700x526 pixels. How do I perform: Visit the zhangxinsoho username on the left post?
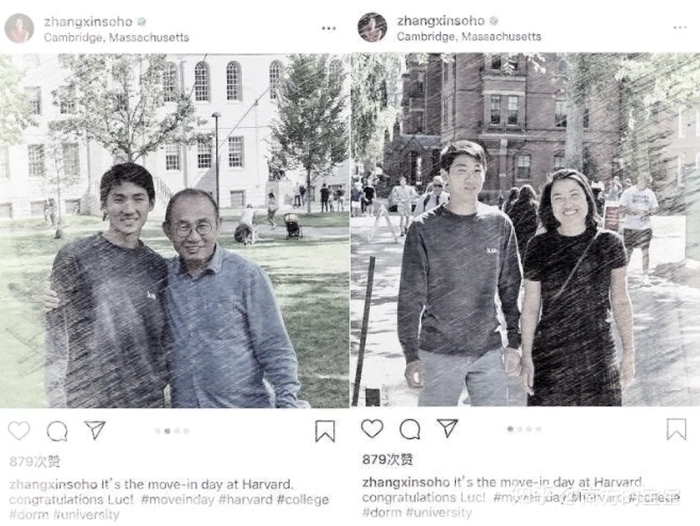88,22
